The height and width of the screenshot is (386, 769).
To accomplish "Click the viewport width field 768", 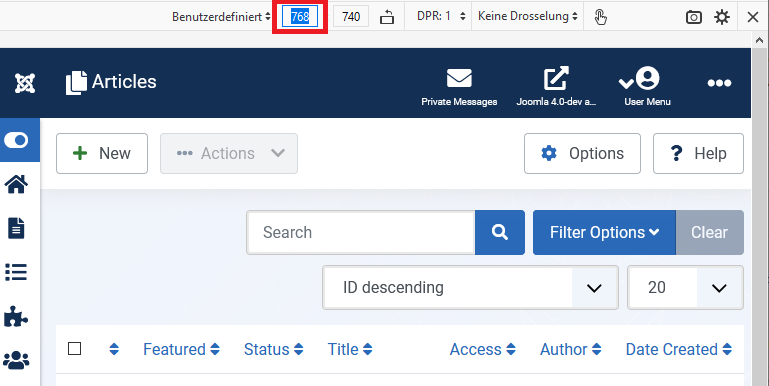I will coord(300,17).
